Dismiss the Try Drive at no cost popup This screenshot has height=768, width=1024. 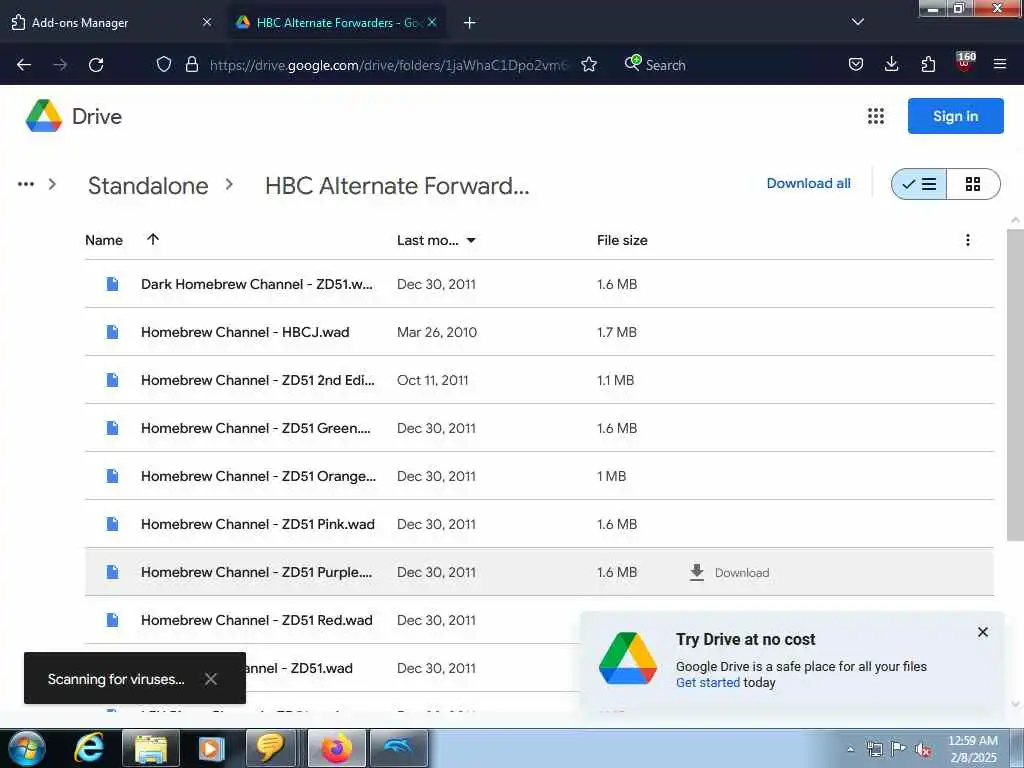[983, 632]
